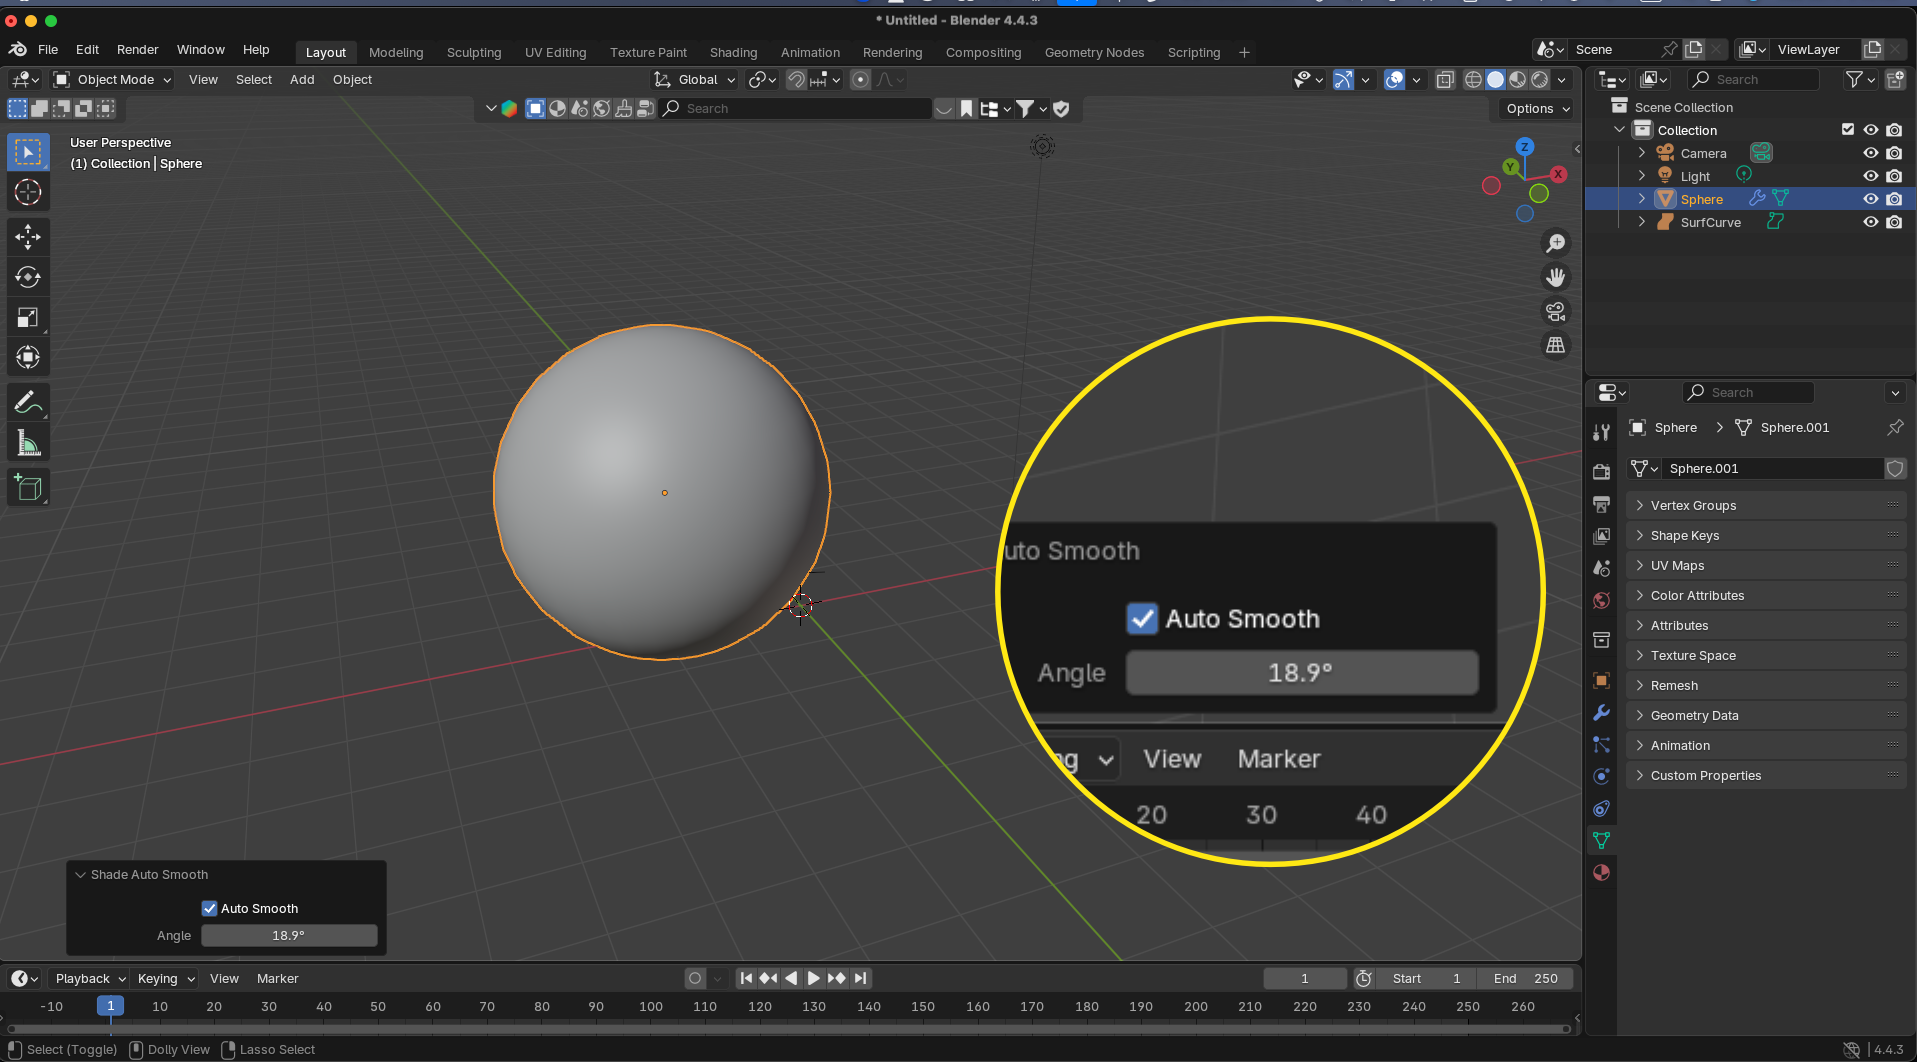Image resolution: width=1917 pixels, height=1062 pixels.
Task: Jump to the timeline end frame button
Action: click(861, 978)
